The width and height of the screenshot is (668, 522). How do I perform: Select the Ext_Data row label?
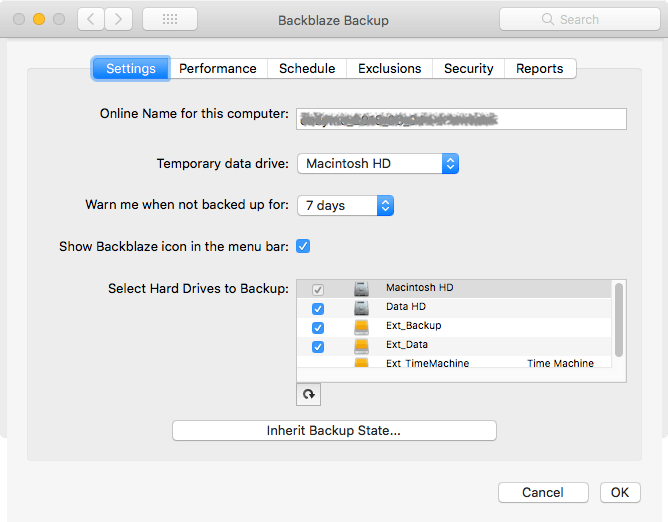point(407,344)
